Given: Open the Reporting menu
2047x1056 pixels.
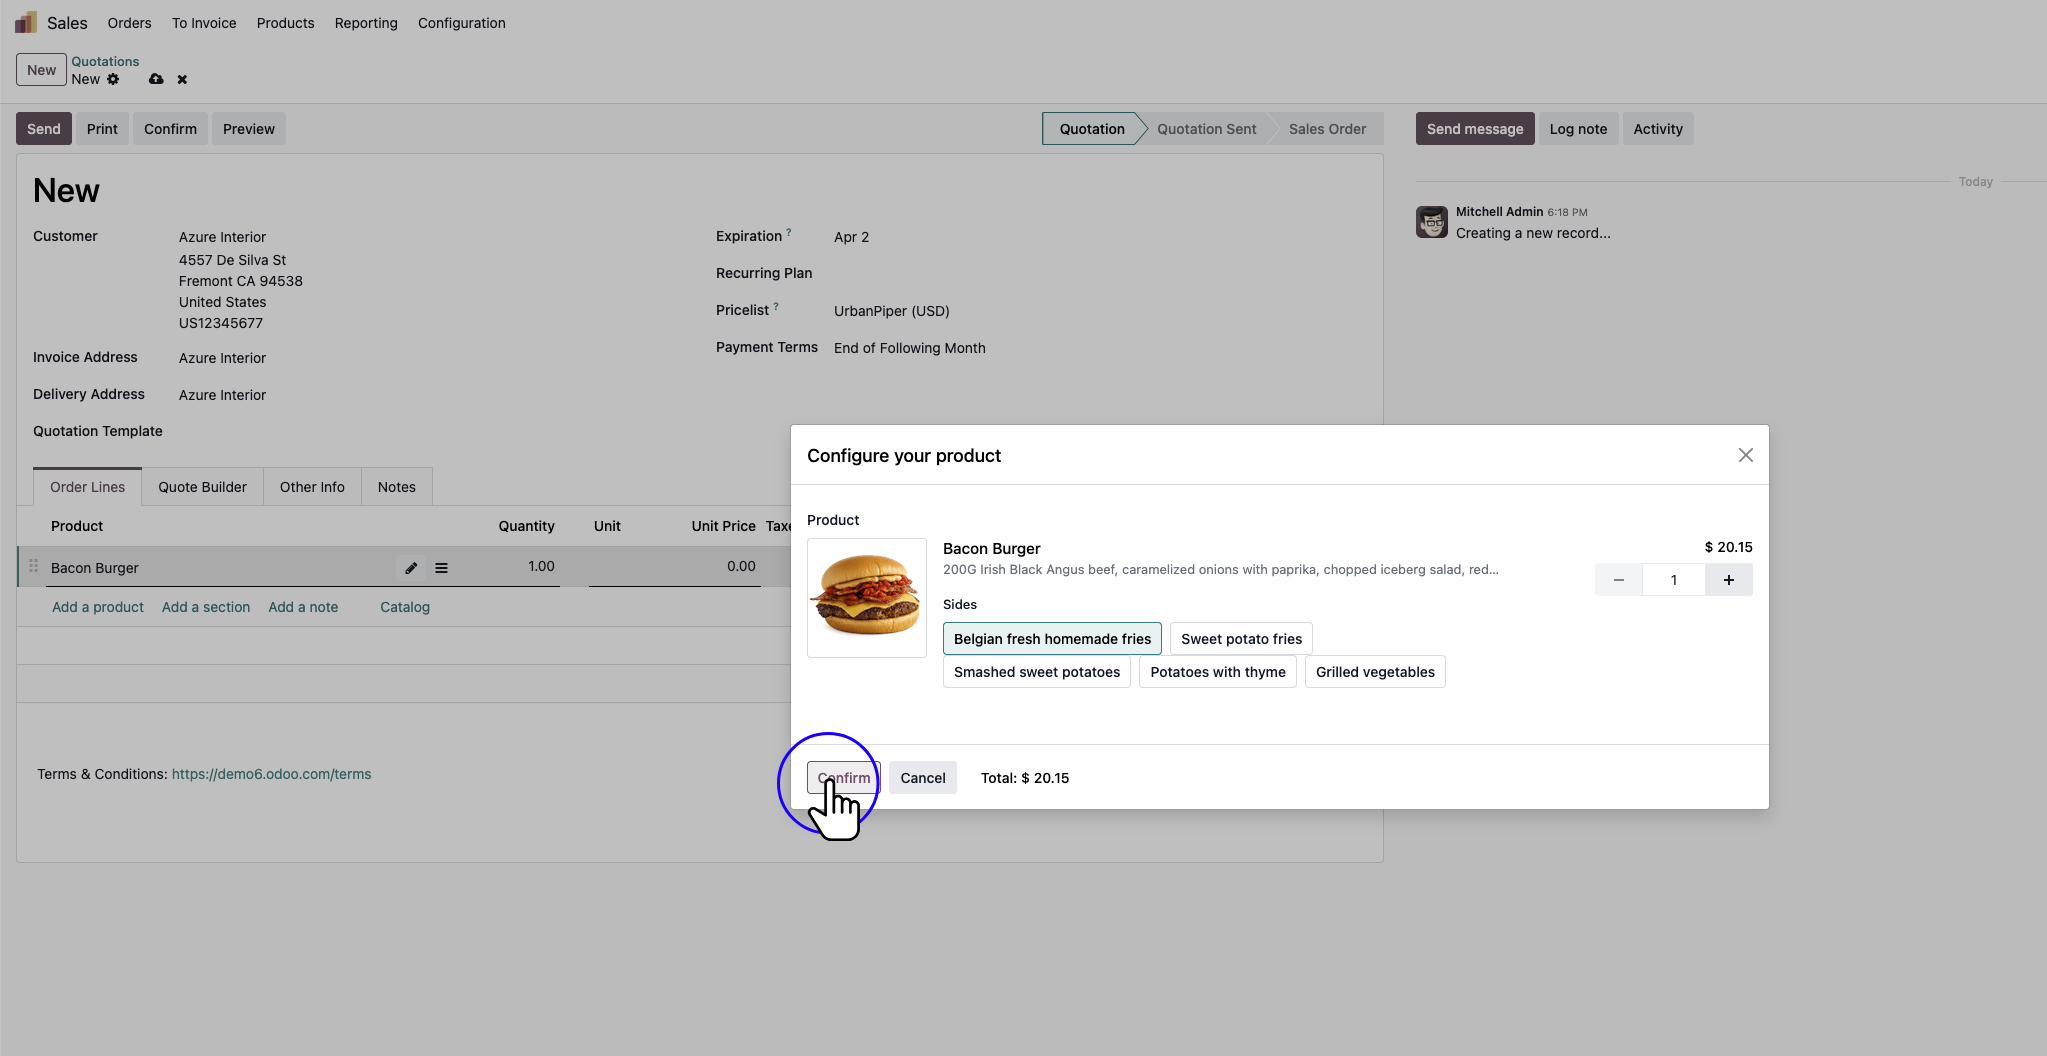Looking at the screenshot, I should pyautogui.click(x=365, y=22).
